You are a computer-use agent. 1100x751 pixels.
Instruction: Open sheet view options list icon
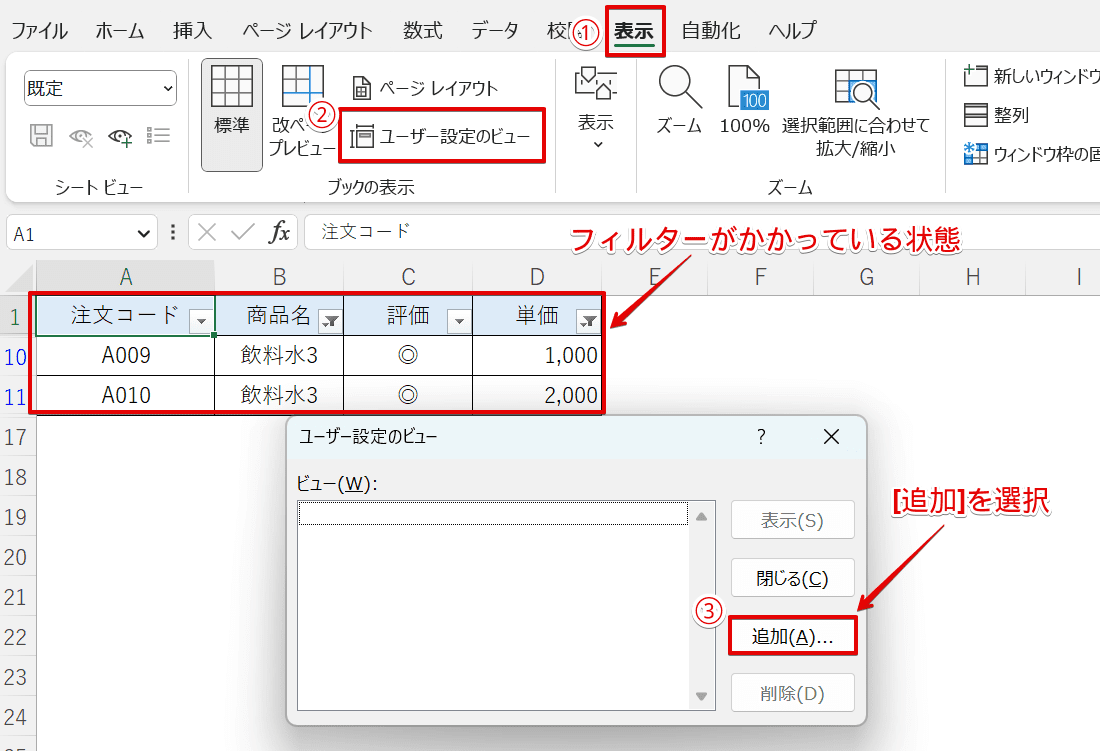(159, 135)
